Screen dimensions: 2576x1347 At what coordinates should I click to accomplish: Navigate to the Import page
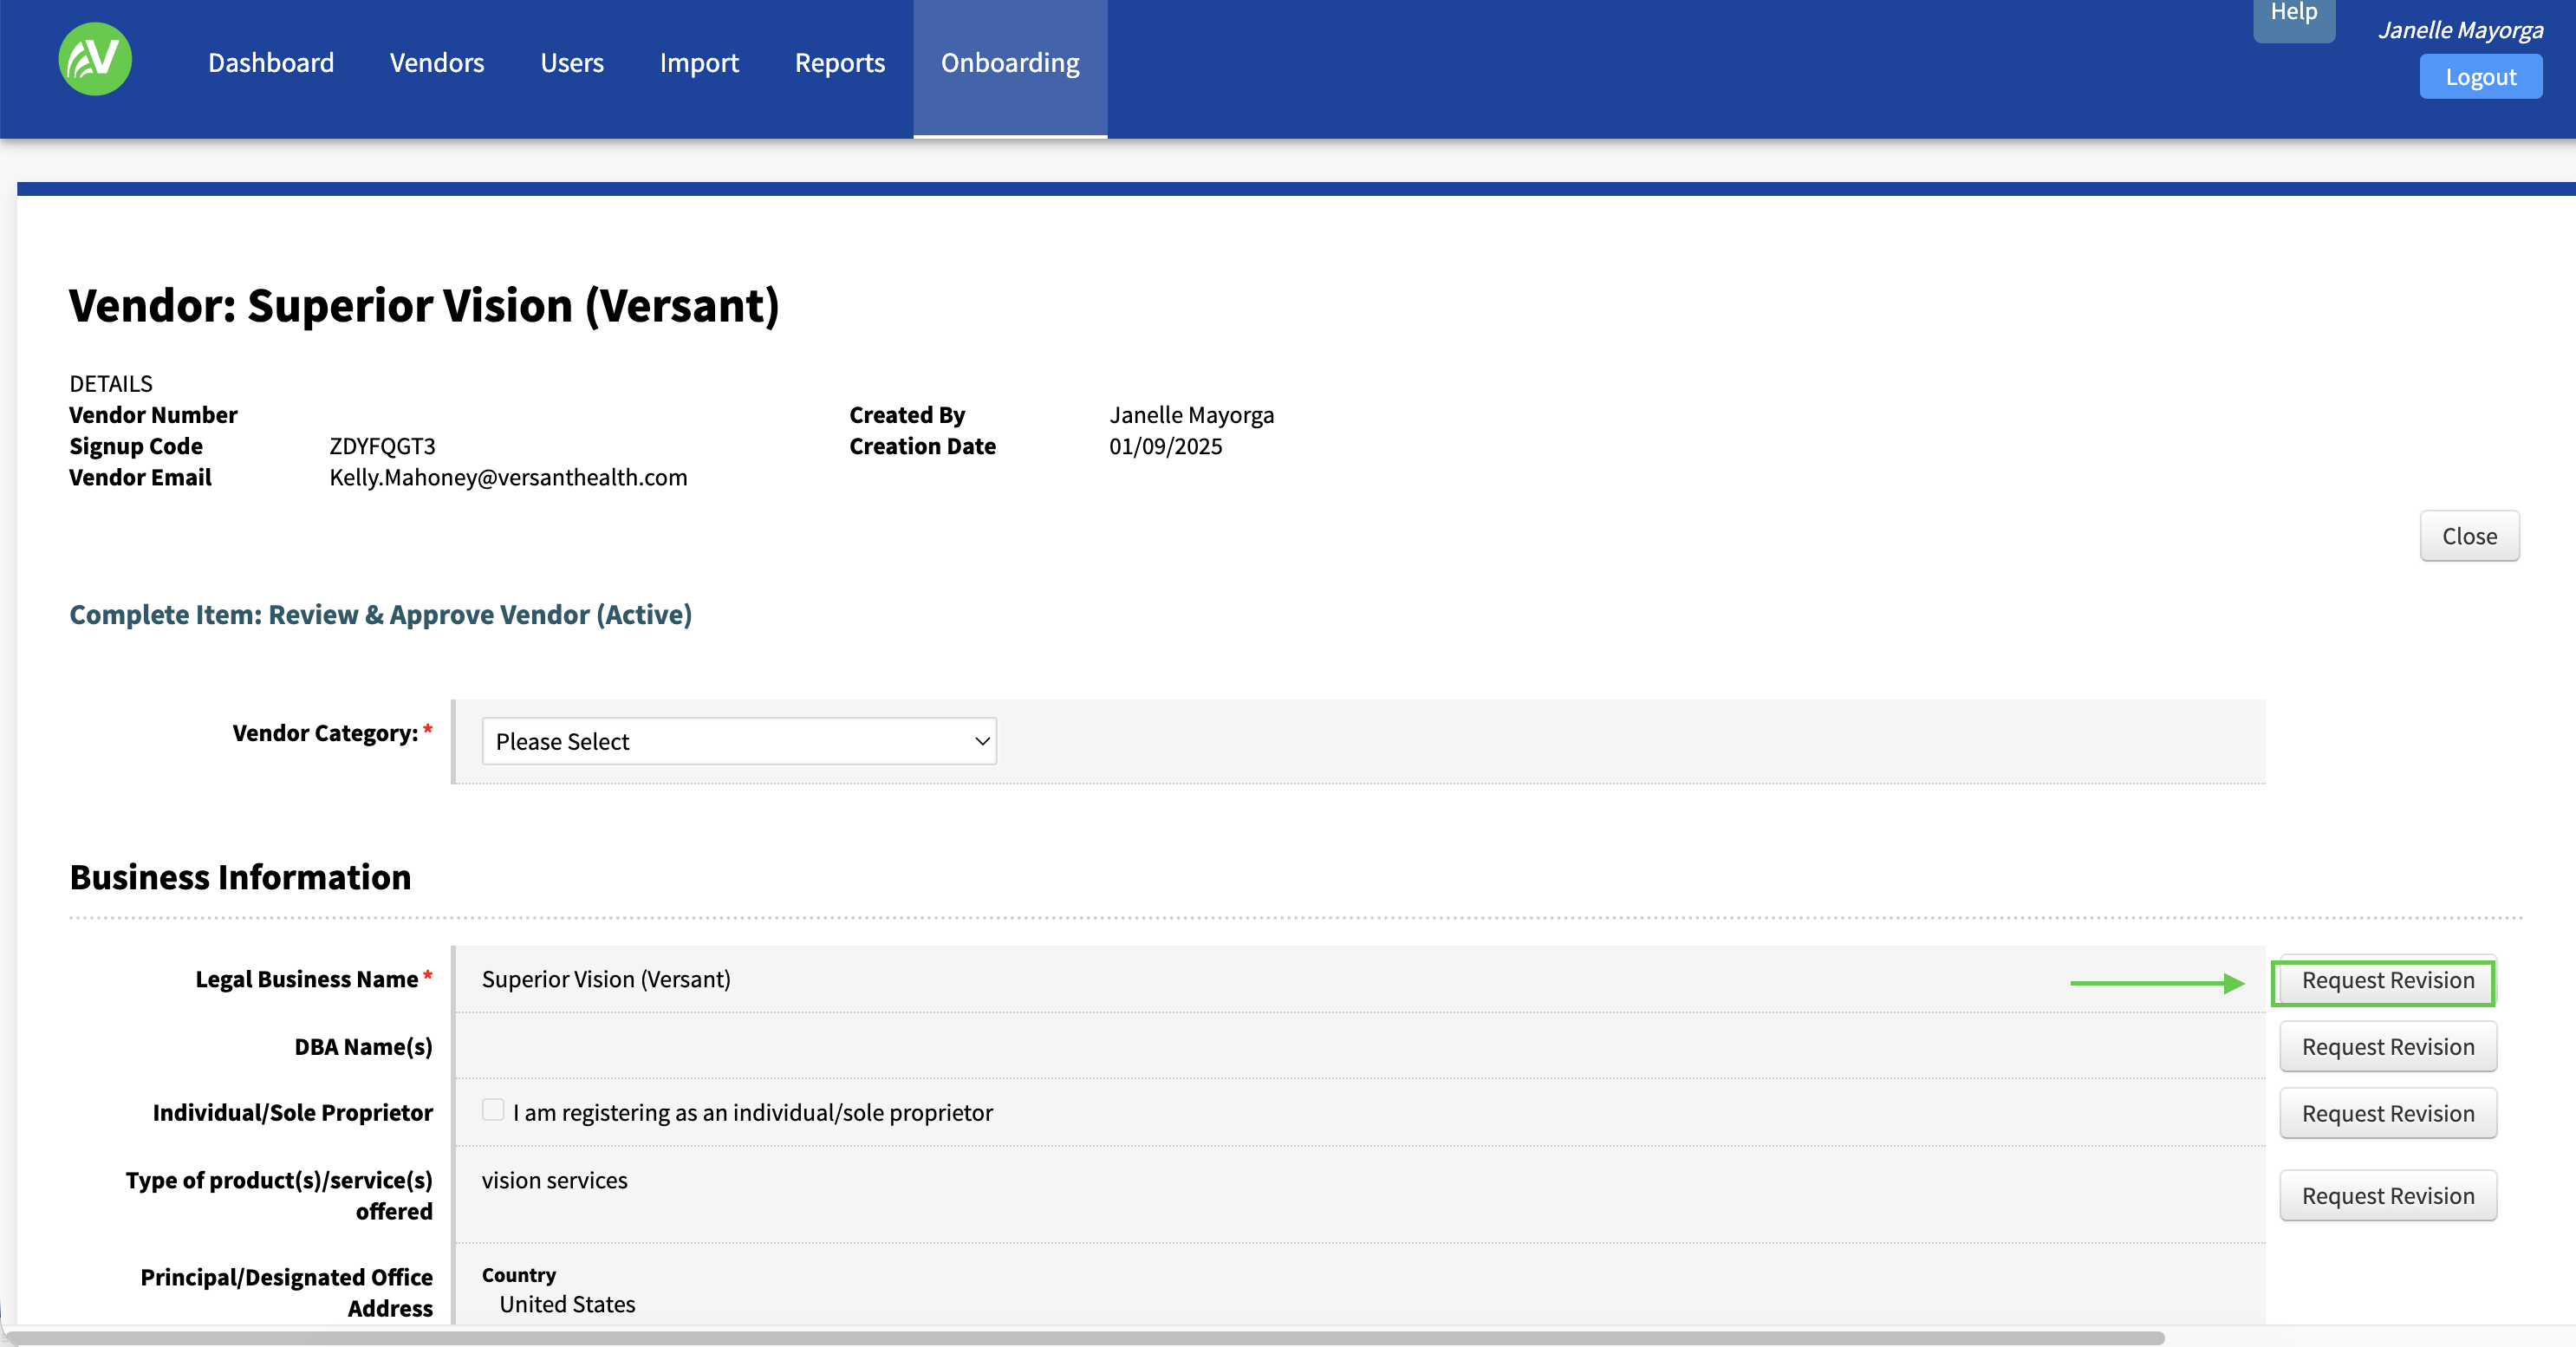pos(699,63)
